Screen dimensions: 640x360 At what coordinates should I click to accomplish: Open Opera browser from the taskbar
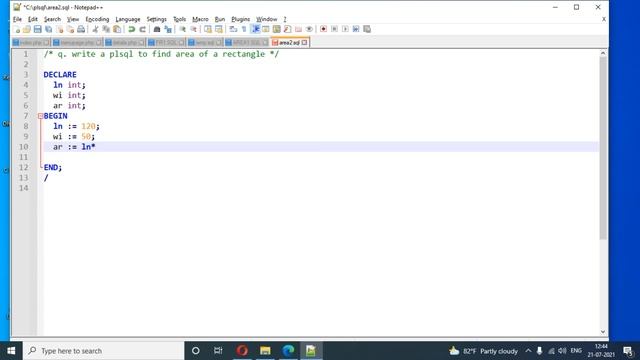coord(242,351)
